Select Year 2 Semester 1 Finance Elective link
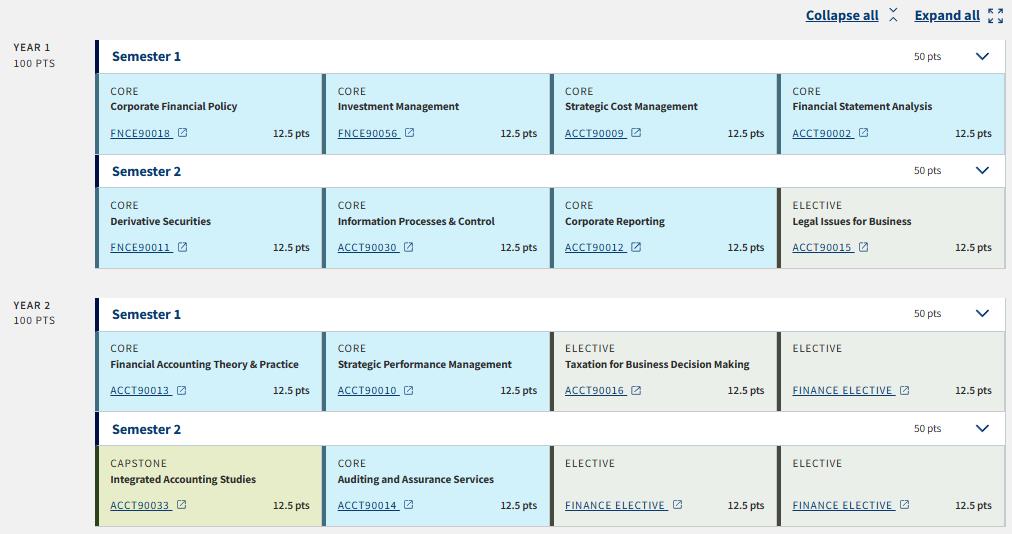Viewport: 1012px width, 534px height. coord(842,391)
